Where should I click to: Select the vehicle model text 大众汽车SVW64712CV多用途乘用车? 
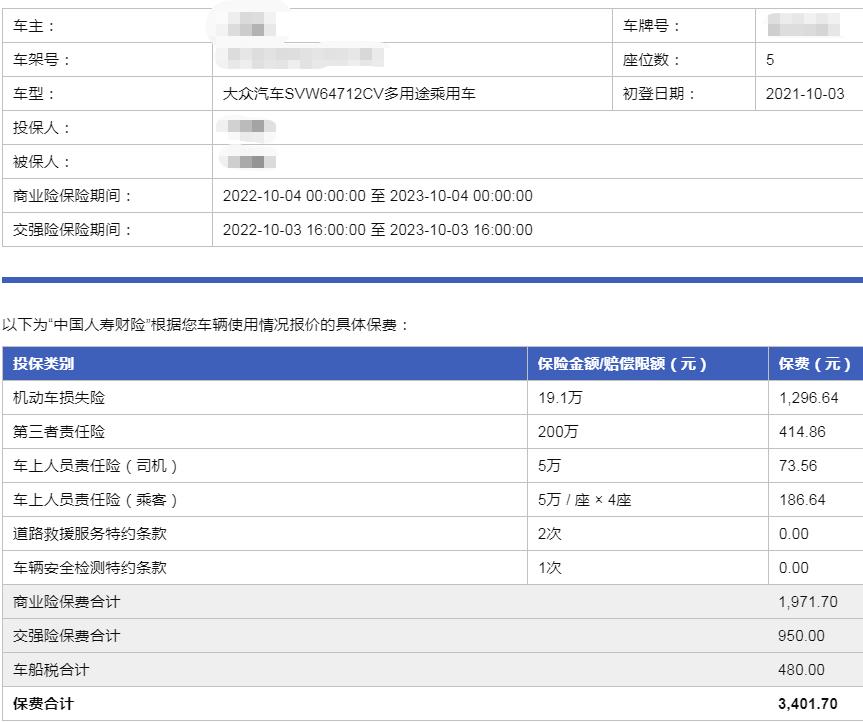(349, 94)
